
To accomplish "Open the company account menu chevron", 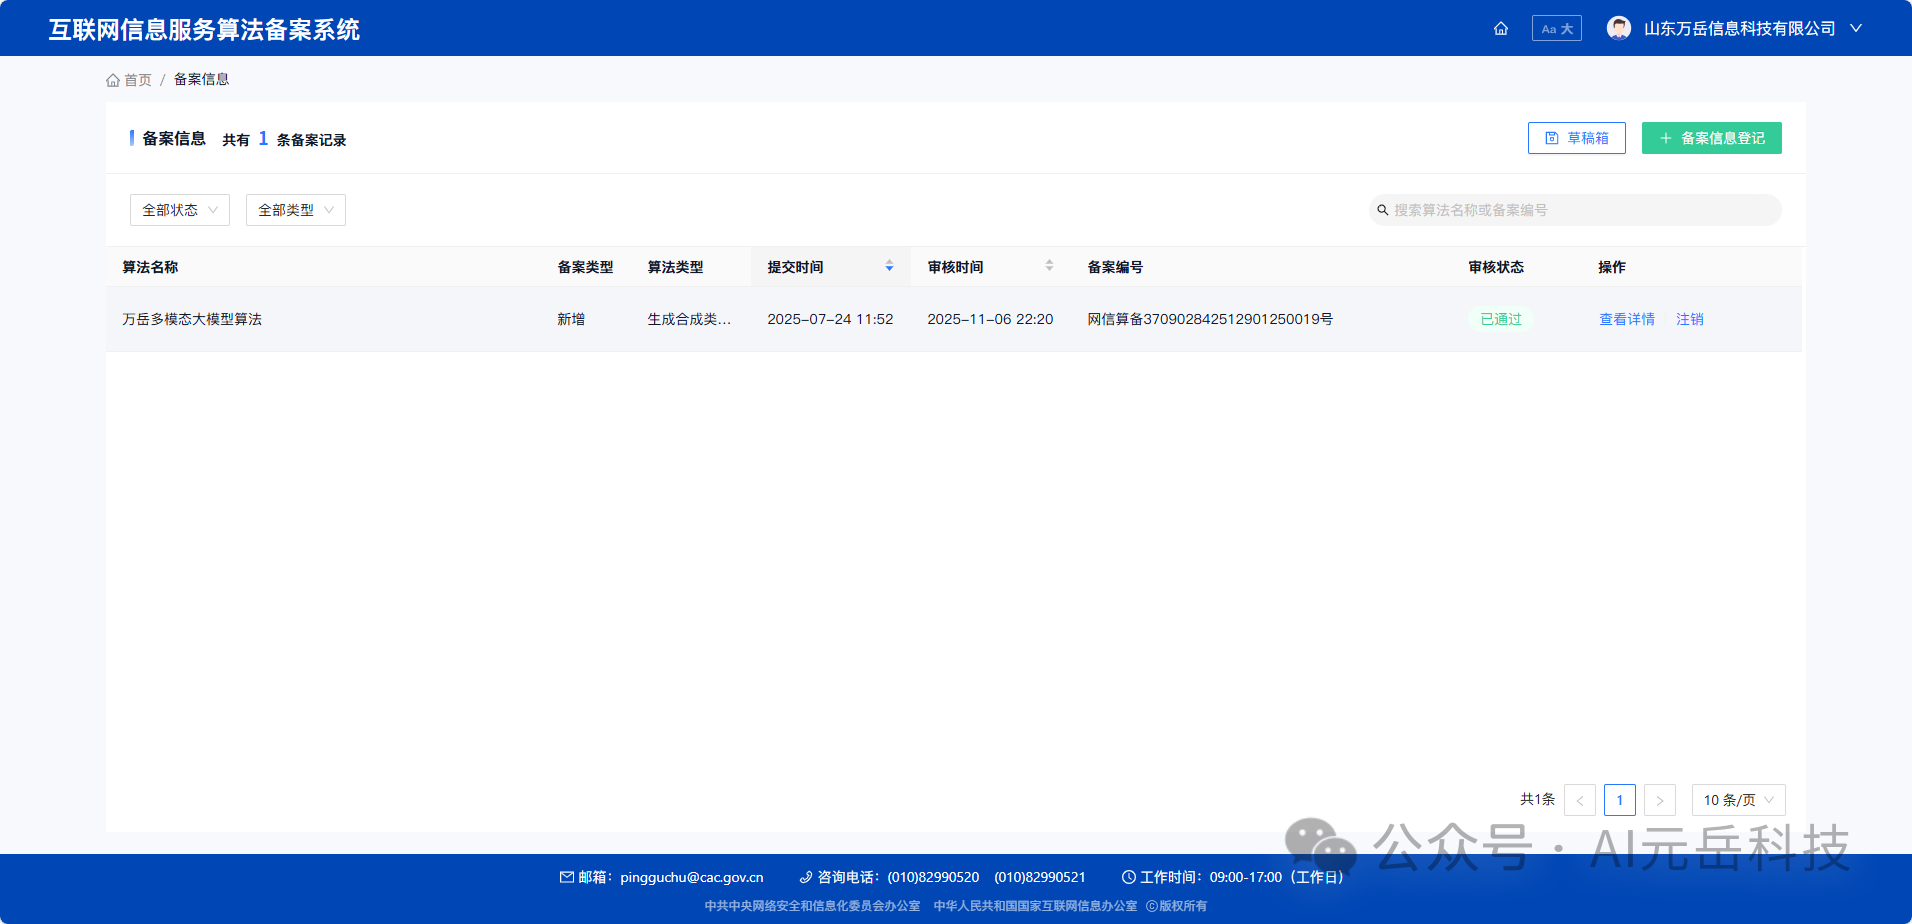I will click(x=1856, y=28).
